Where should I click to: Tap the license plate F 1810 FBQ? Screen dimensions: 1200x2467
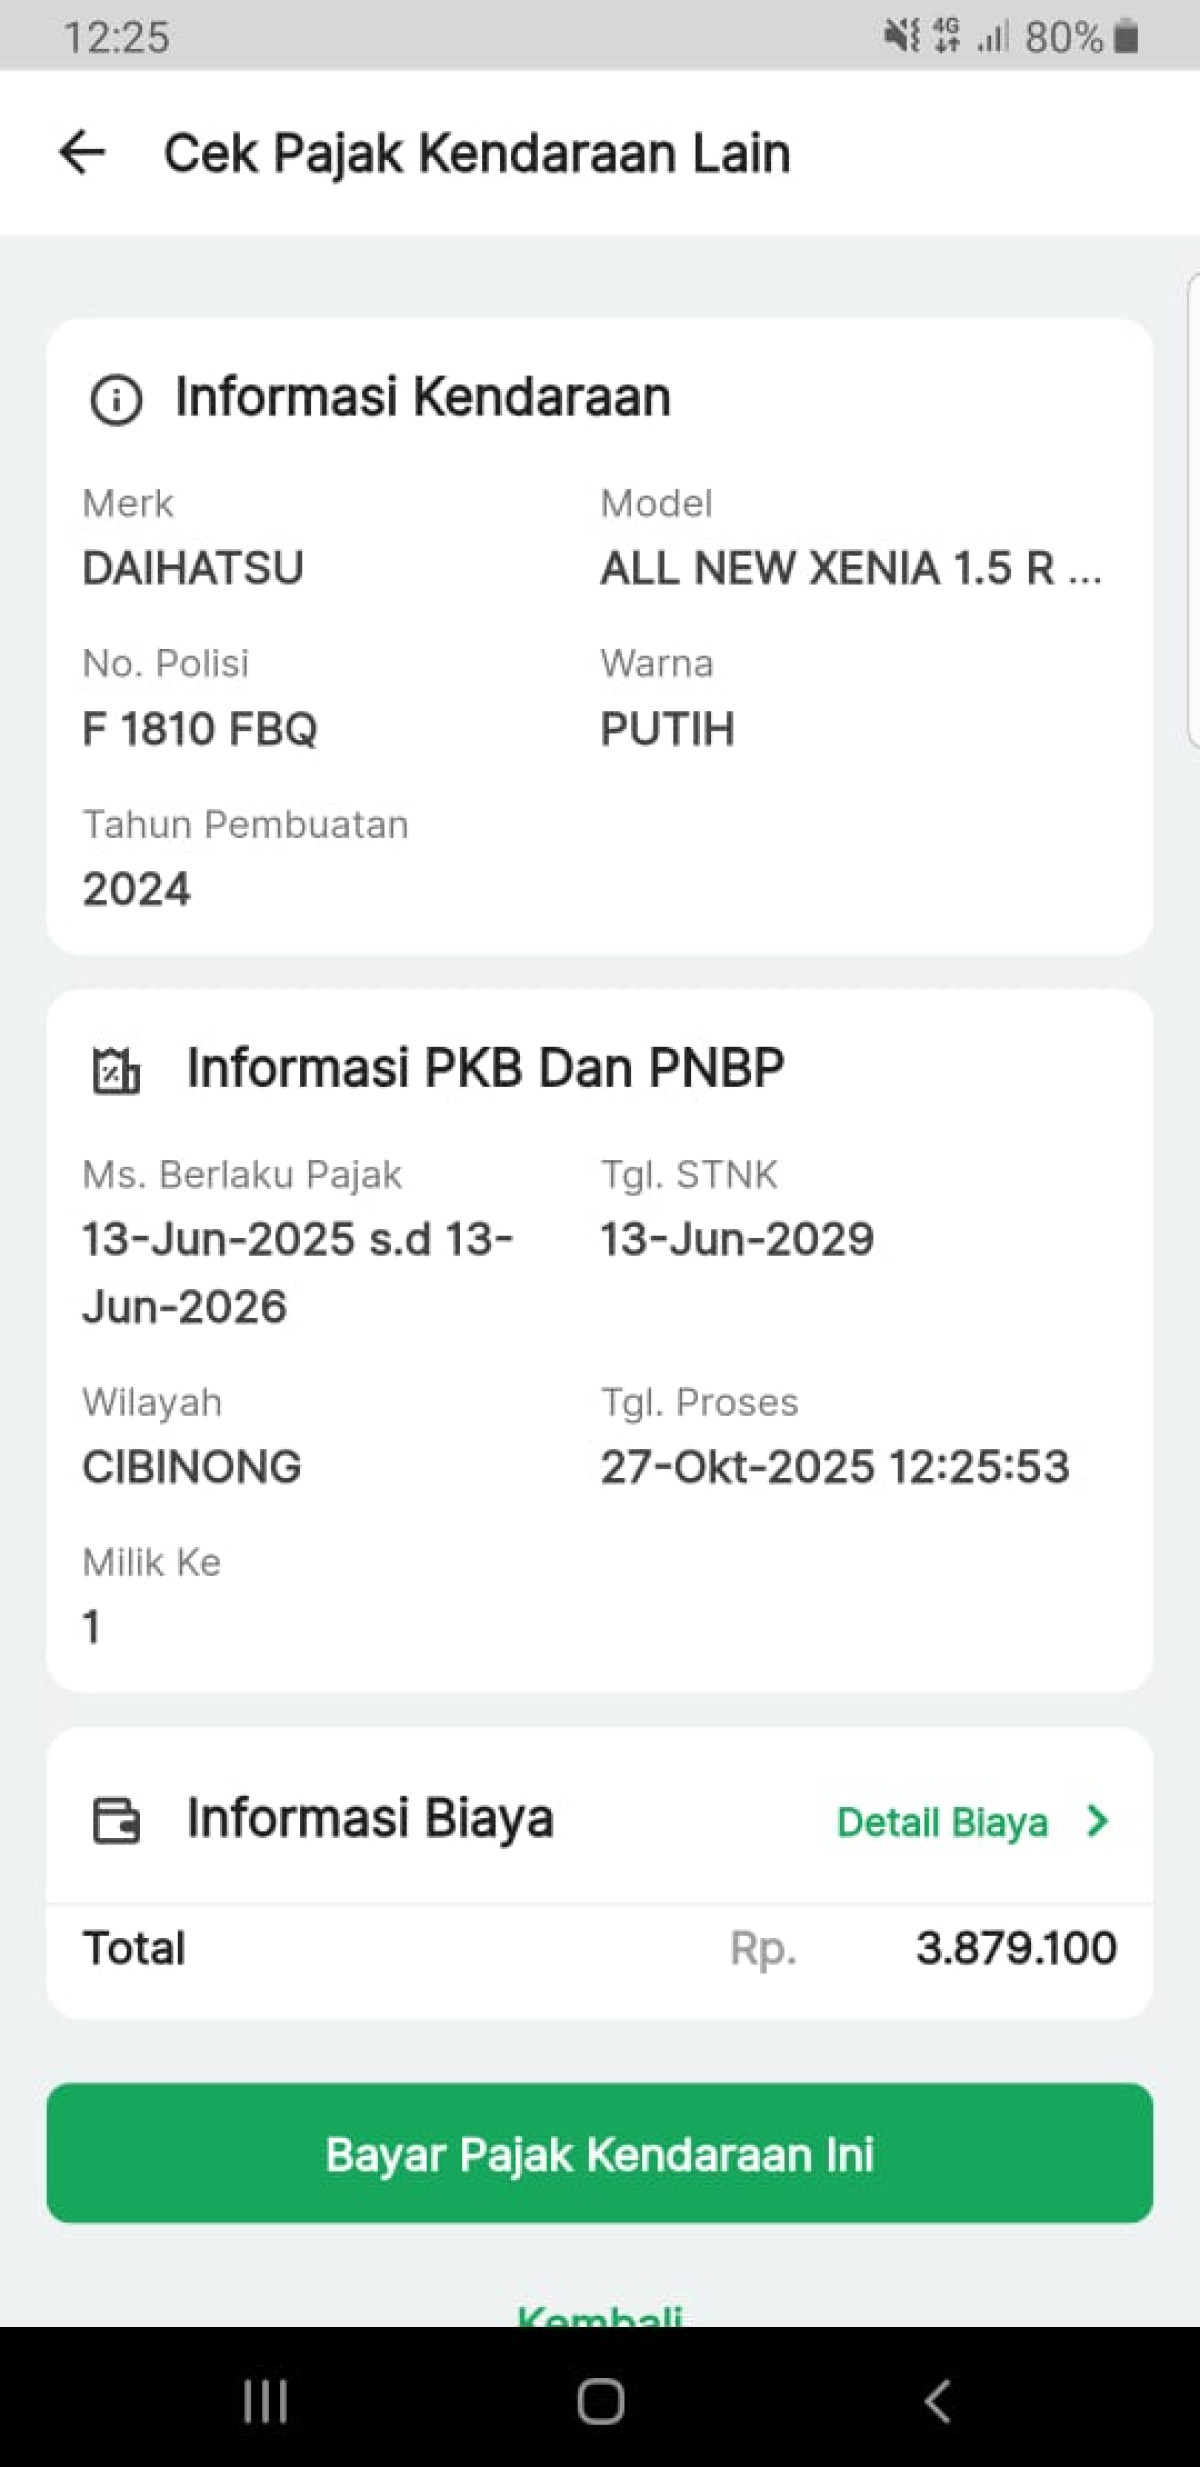200,729
